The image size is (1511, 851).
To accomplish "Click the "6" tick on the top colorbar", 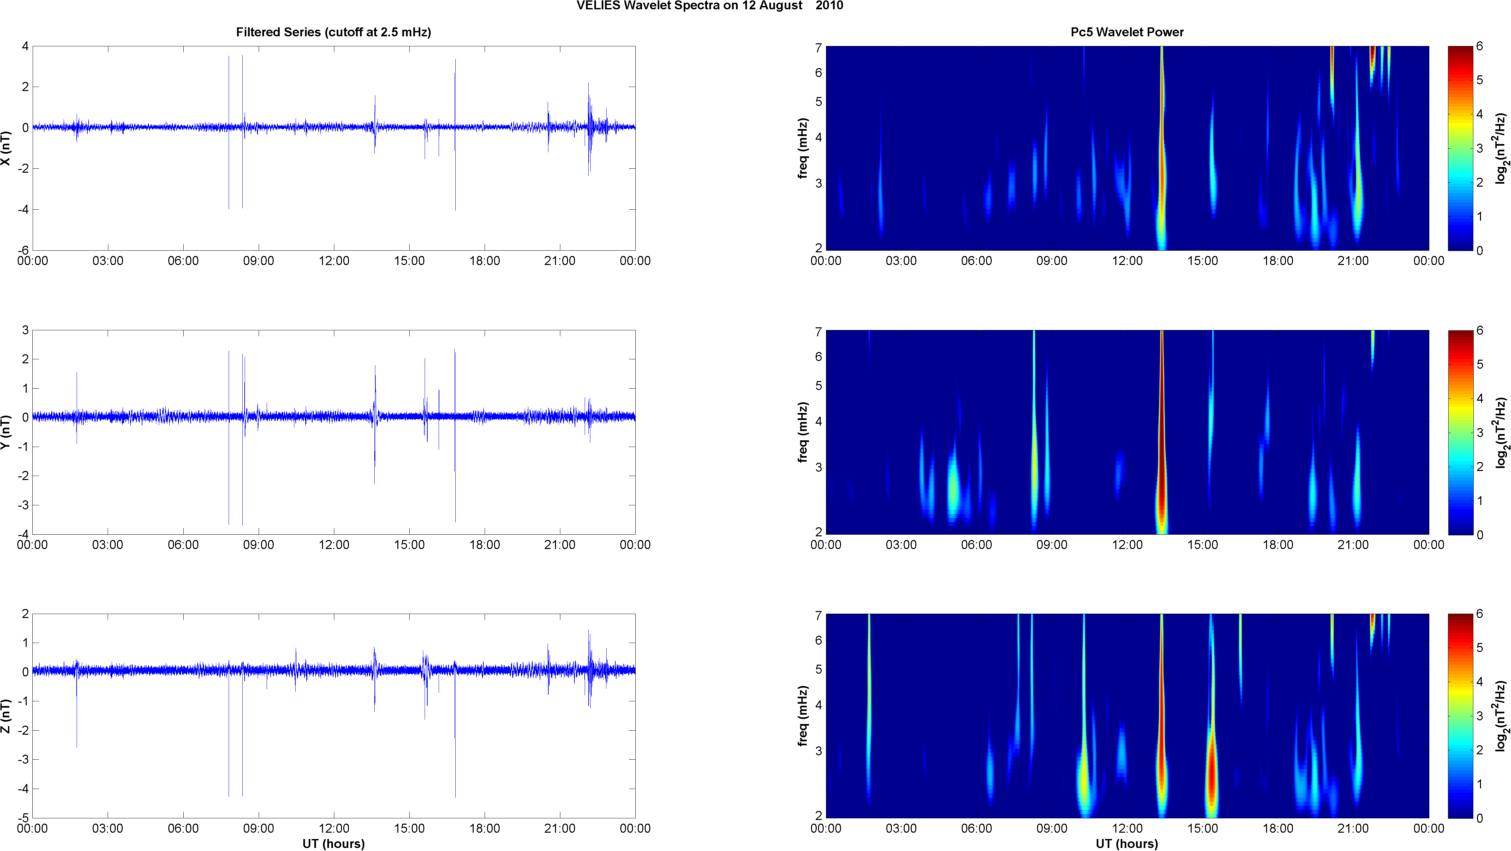I will pos(1480,47).
